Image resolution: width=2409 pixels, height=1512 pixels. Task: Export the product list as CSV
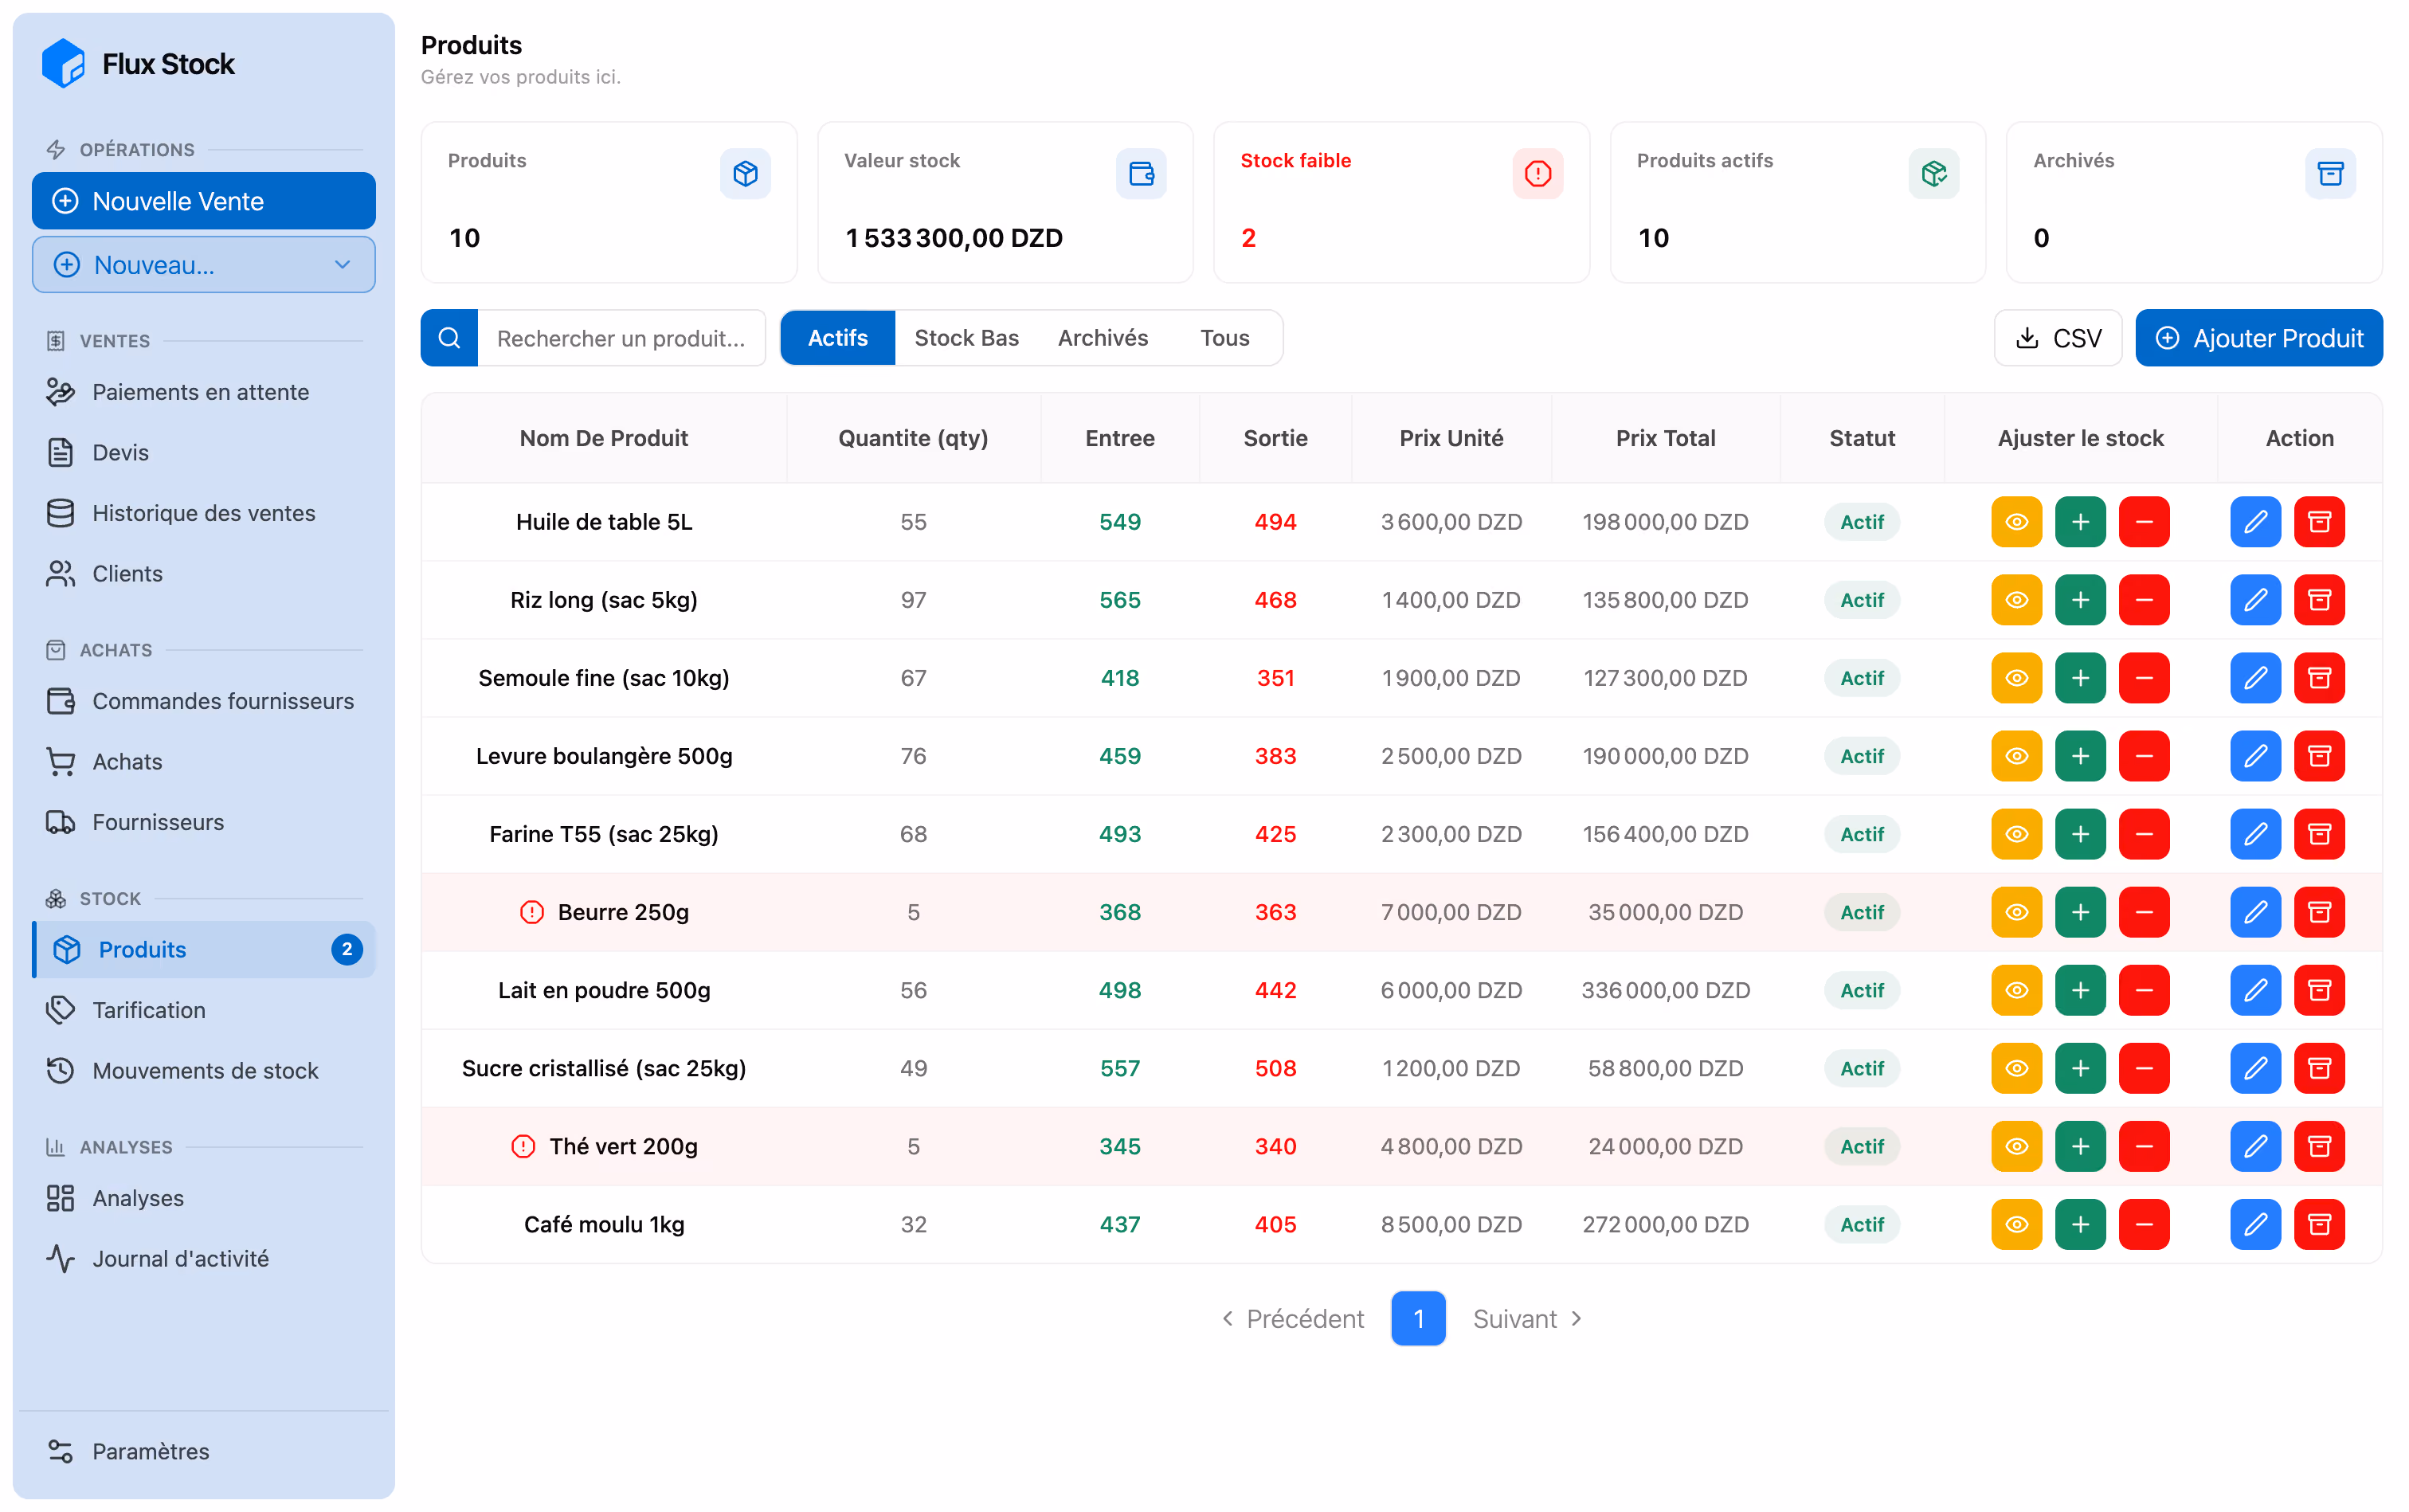[x=2057, y=338]
